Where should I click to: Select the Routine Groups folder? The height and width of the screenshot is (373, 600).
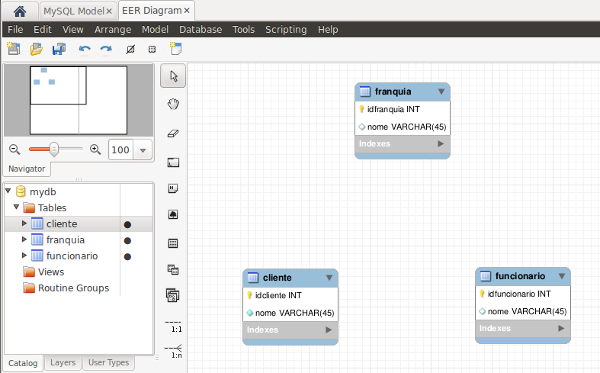pos(66,288)
